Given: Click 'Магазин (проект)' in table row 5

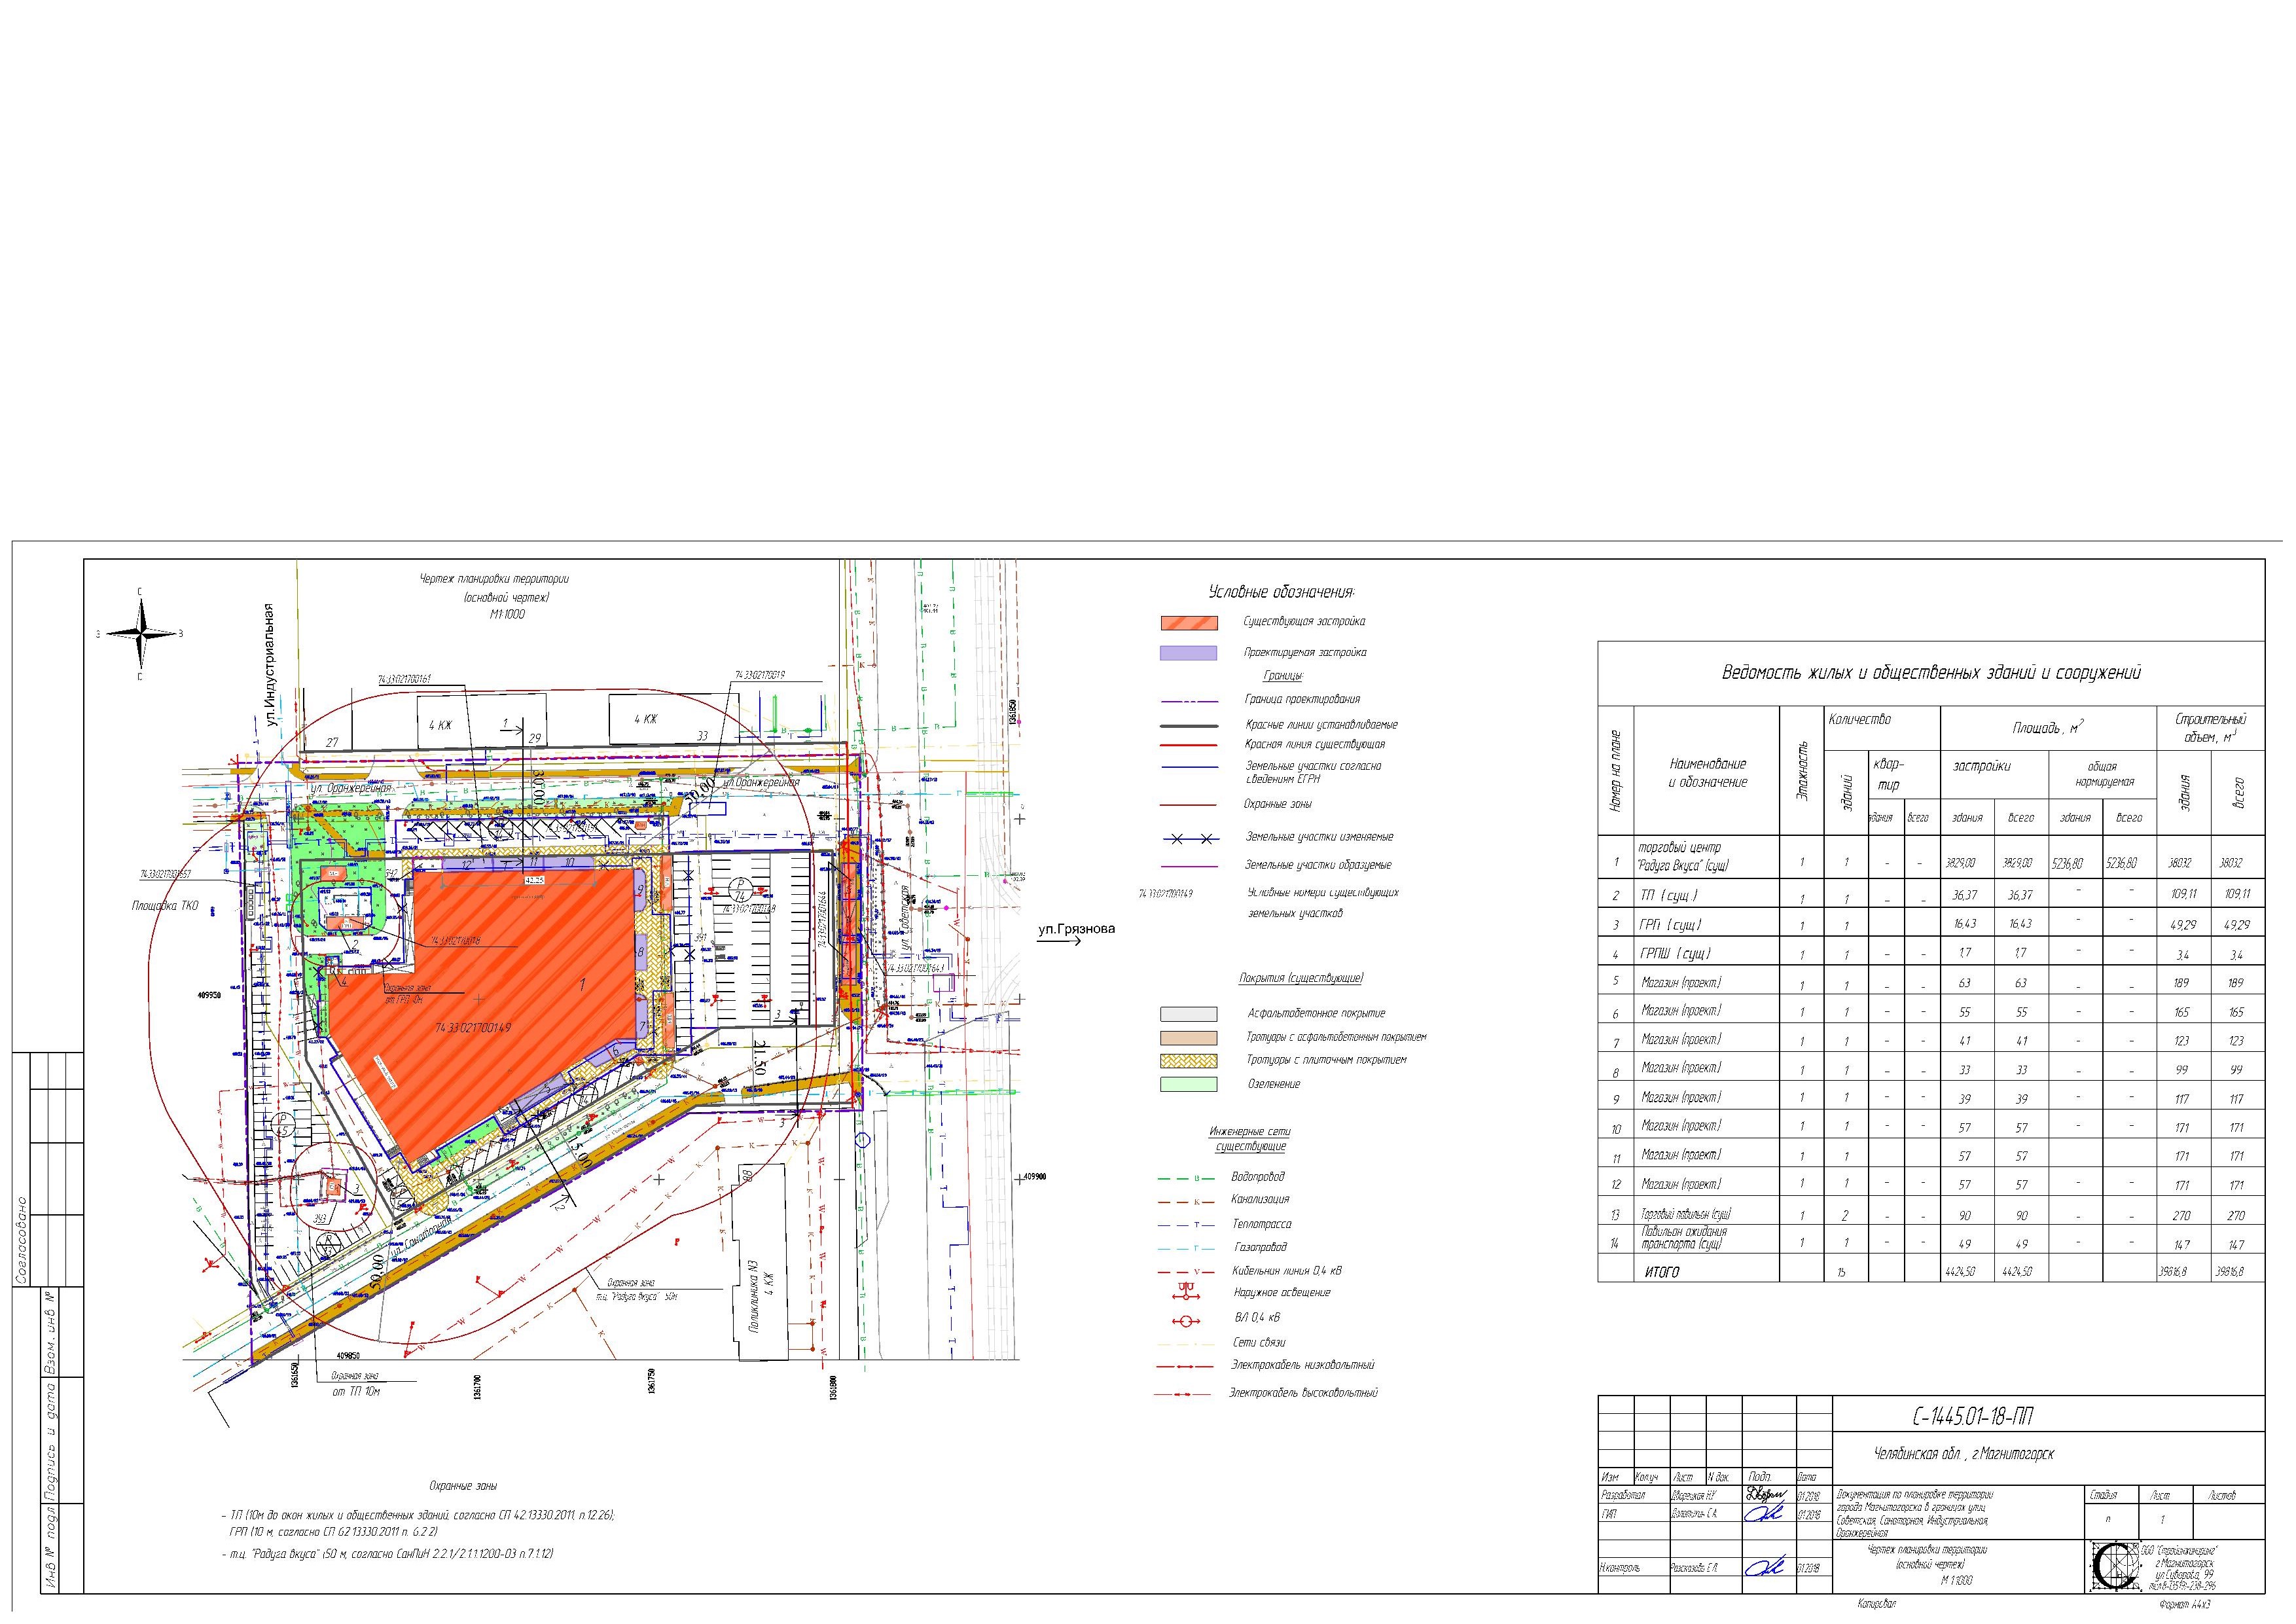Looking at the screenshot, I should pyautogui.click(x=1681, y=983).
